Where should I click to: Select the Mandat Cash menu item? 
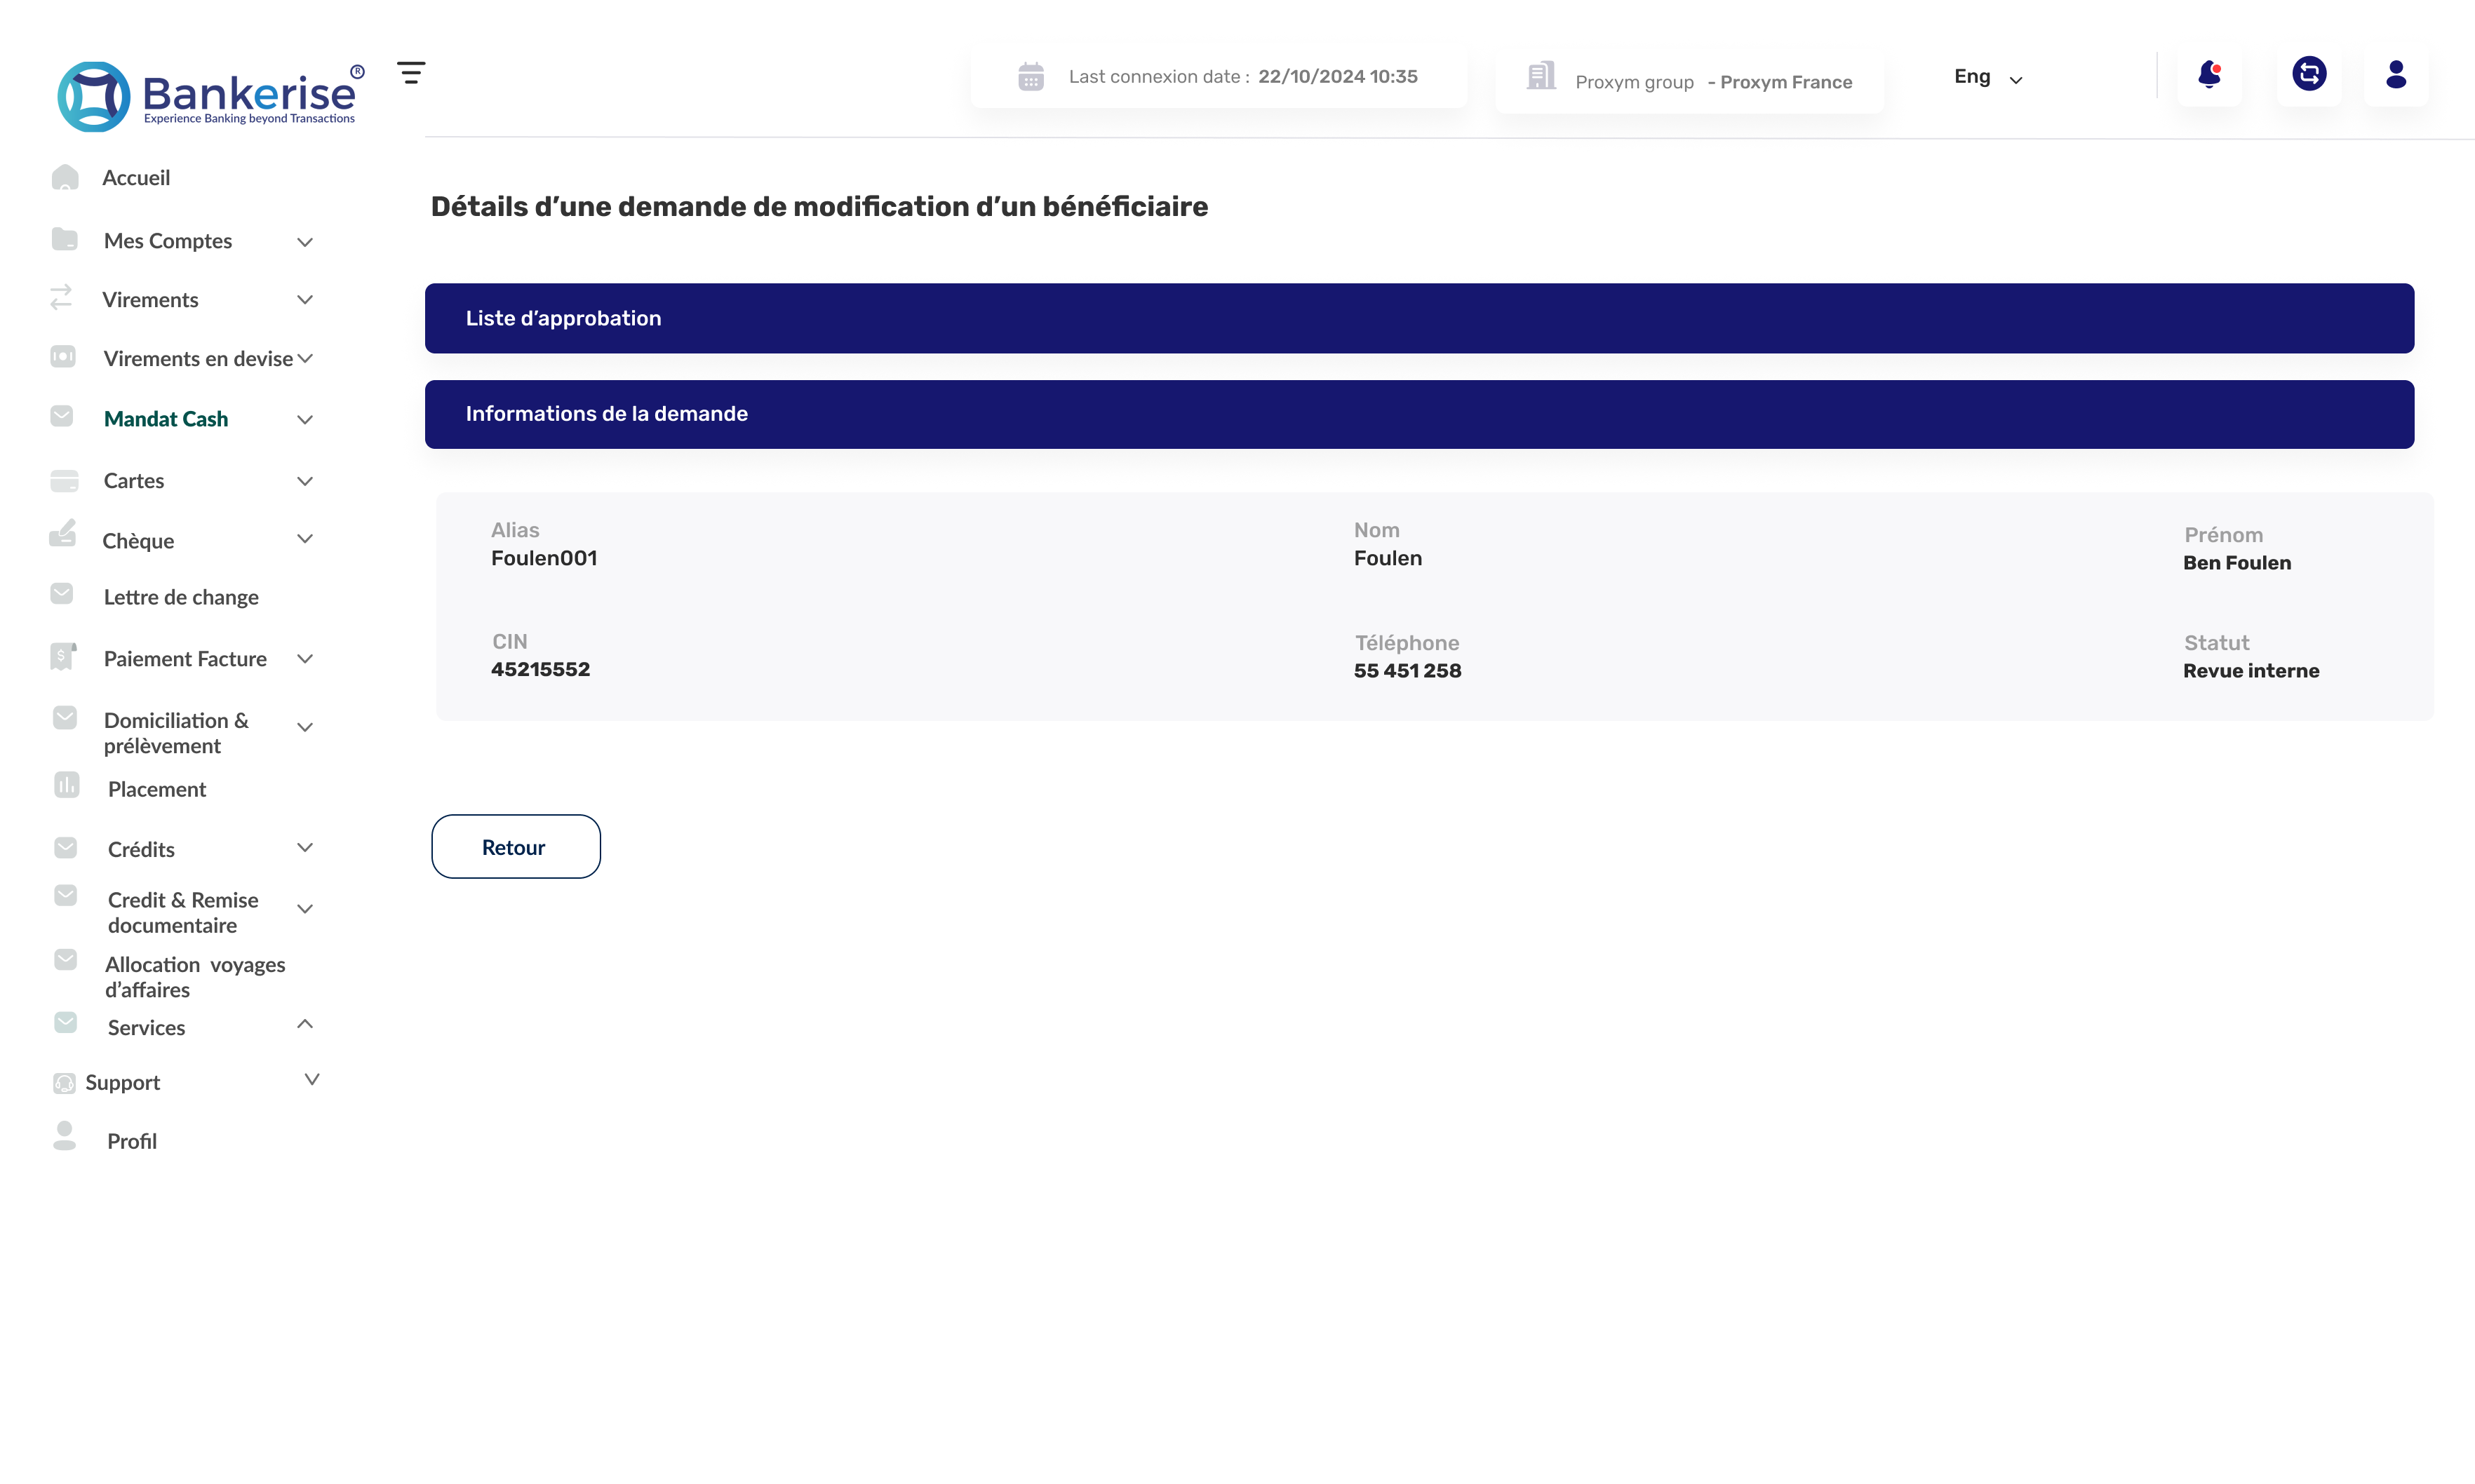[166, 419]
